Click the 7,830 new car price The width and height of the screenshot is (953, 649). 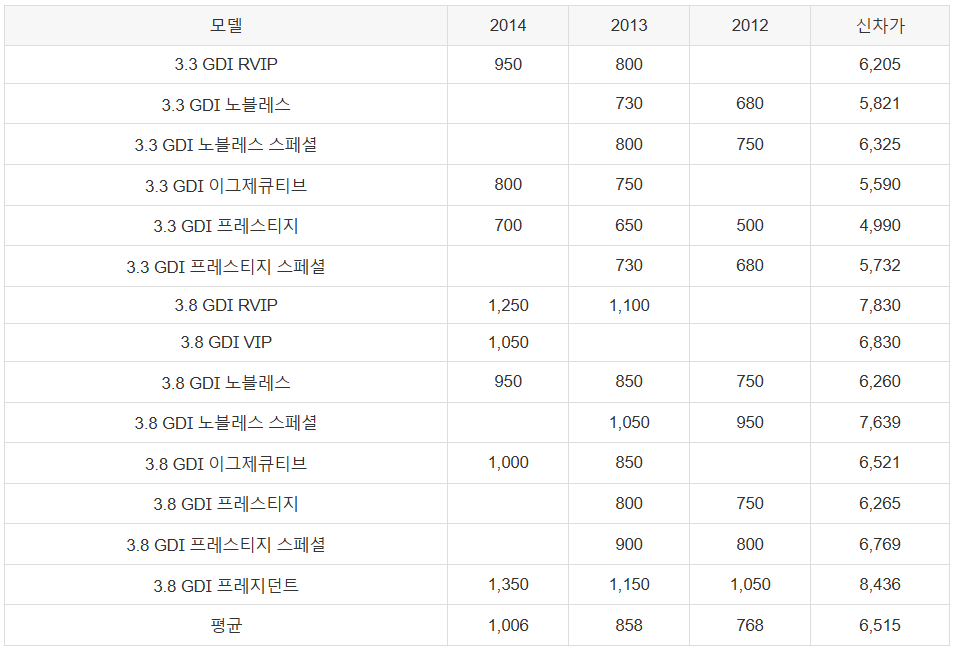(x=879, y=305)
